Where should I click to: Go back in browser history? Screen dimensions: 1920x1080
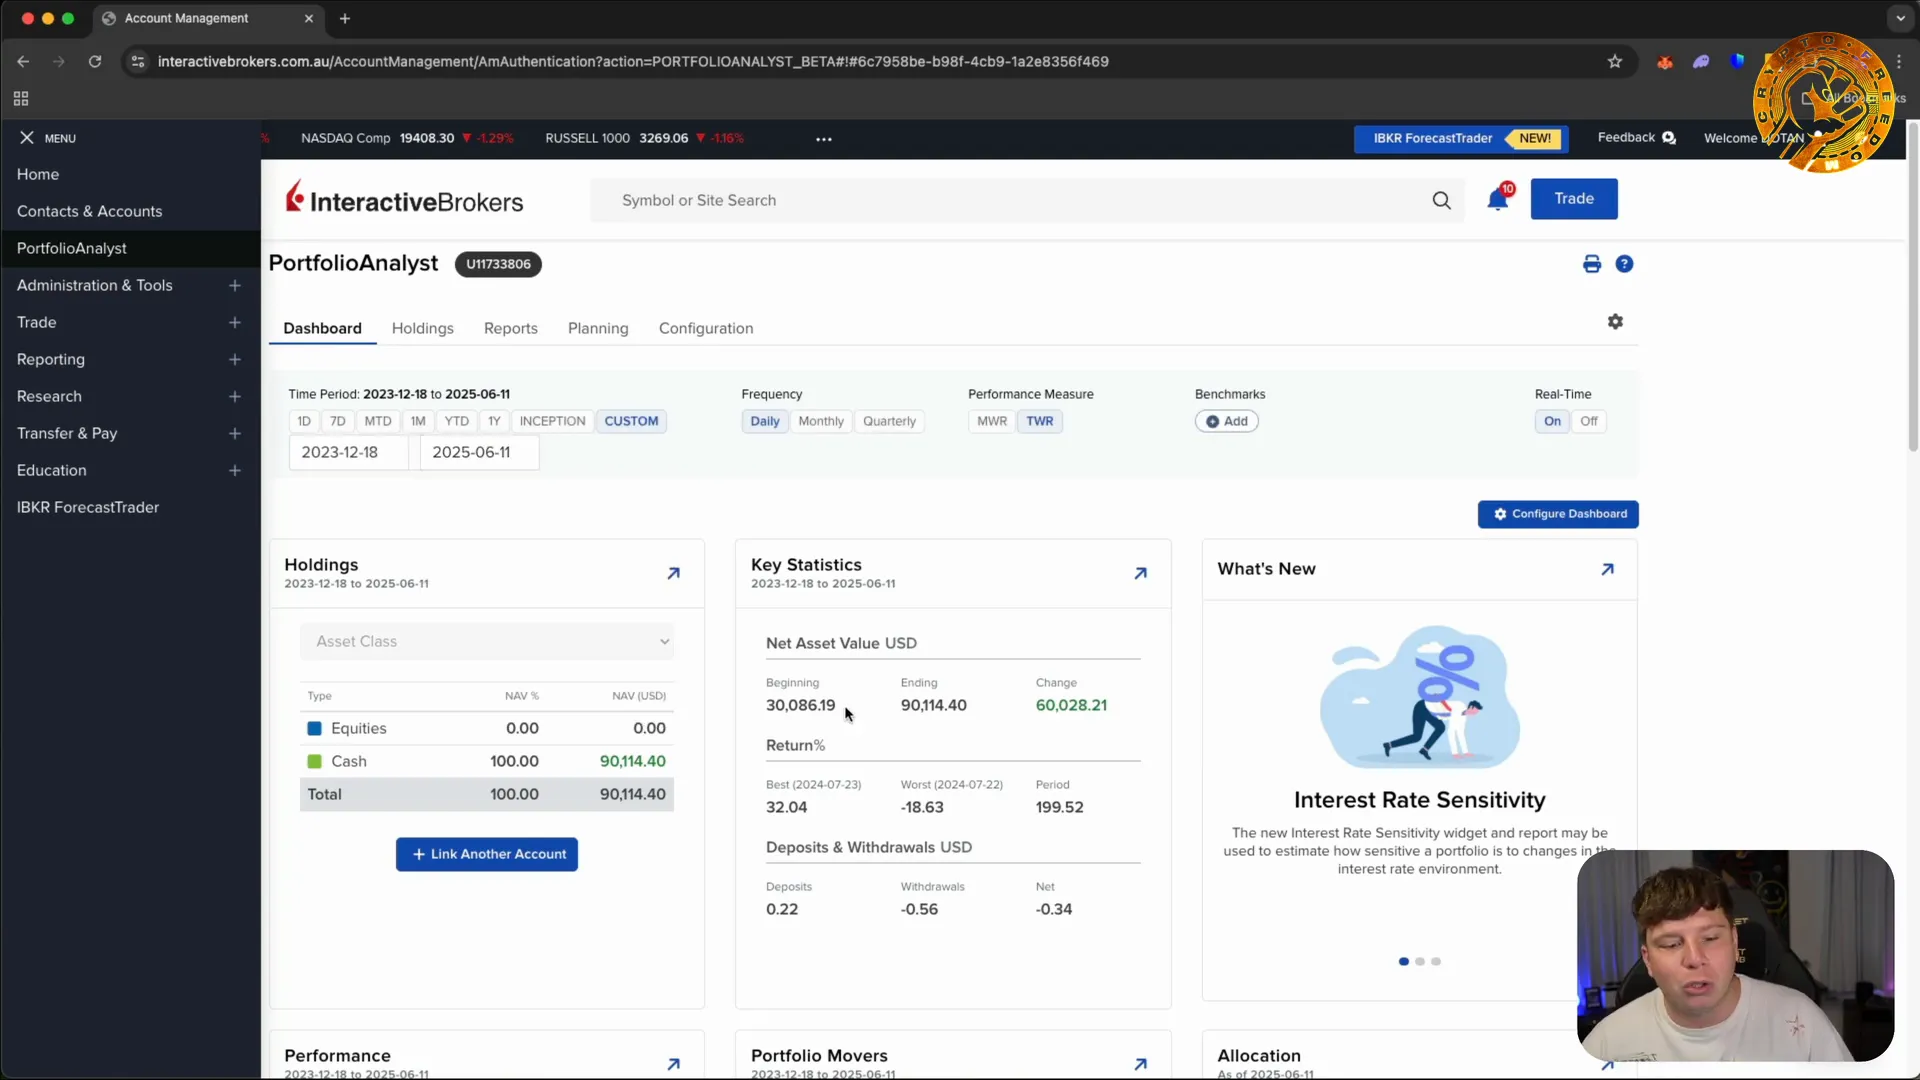click(23, 62)
